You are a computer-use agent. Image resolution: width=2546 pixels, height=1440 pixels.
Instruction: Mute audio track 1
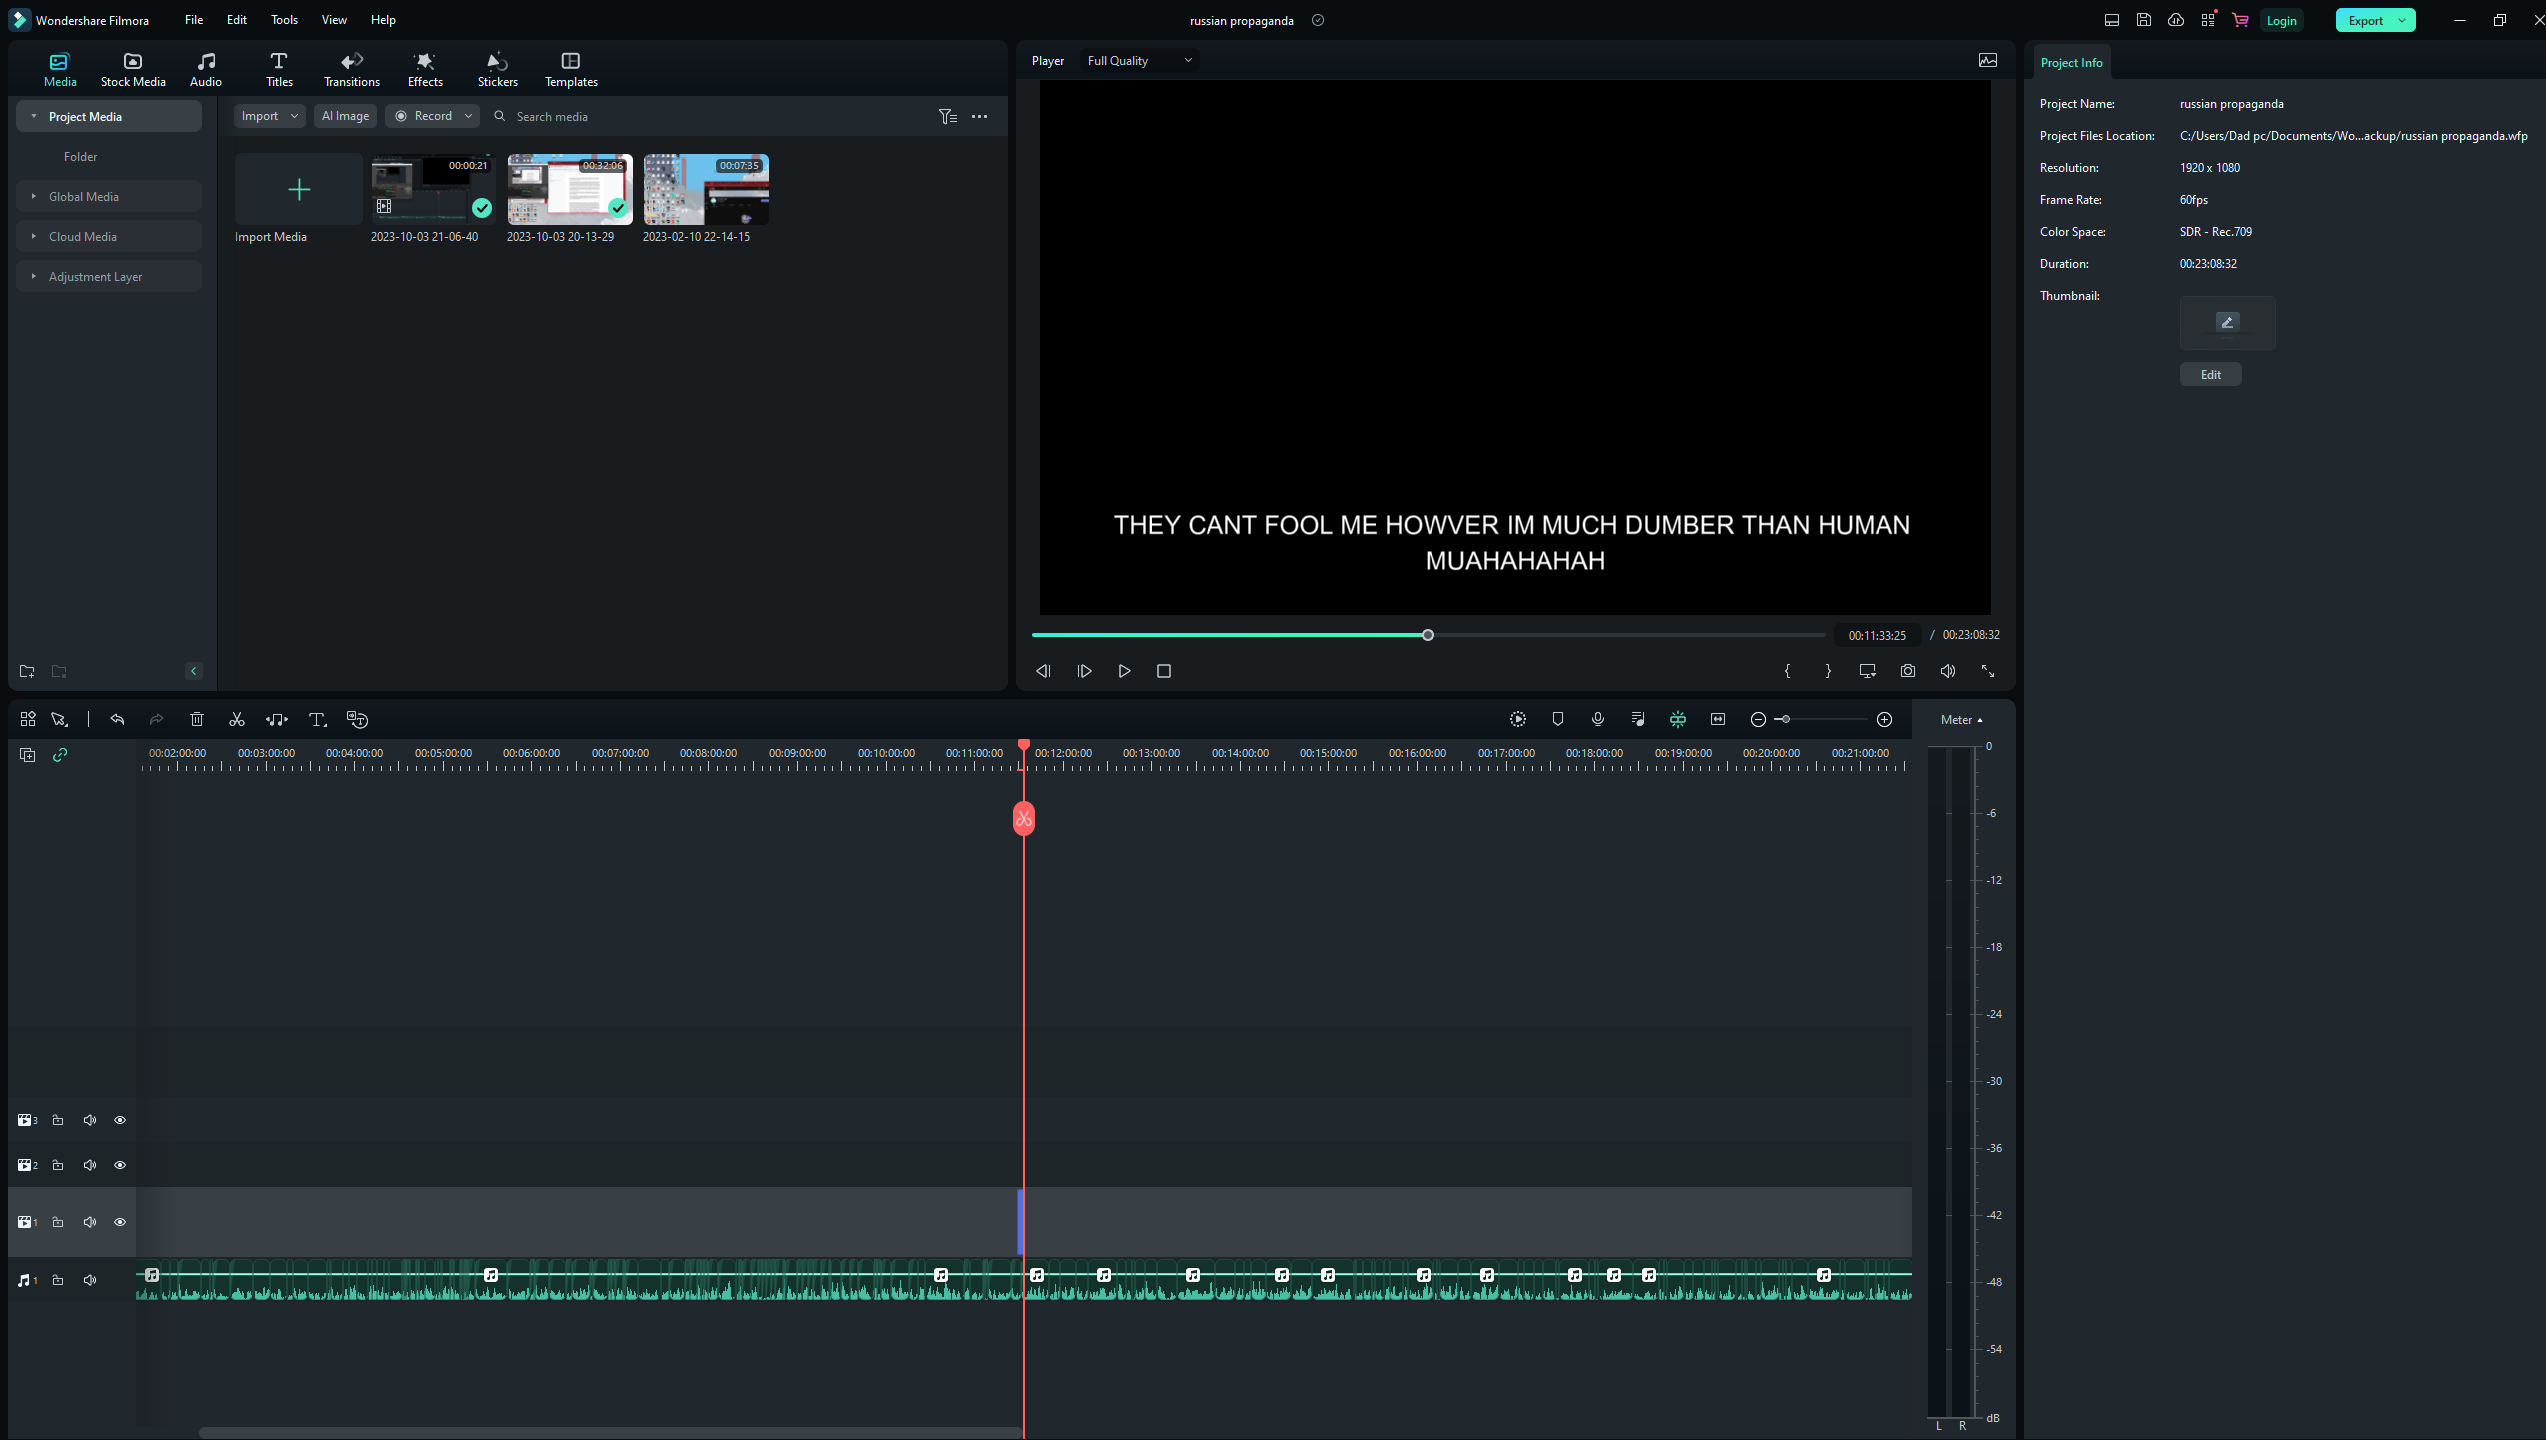pyautogui.click(x=90, y=1280)
